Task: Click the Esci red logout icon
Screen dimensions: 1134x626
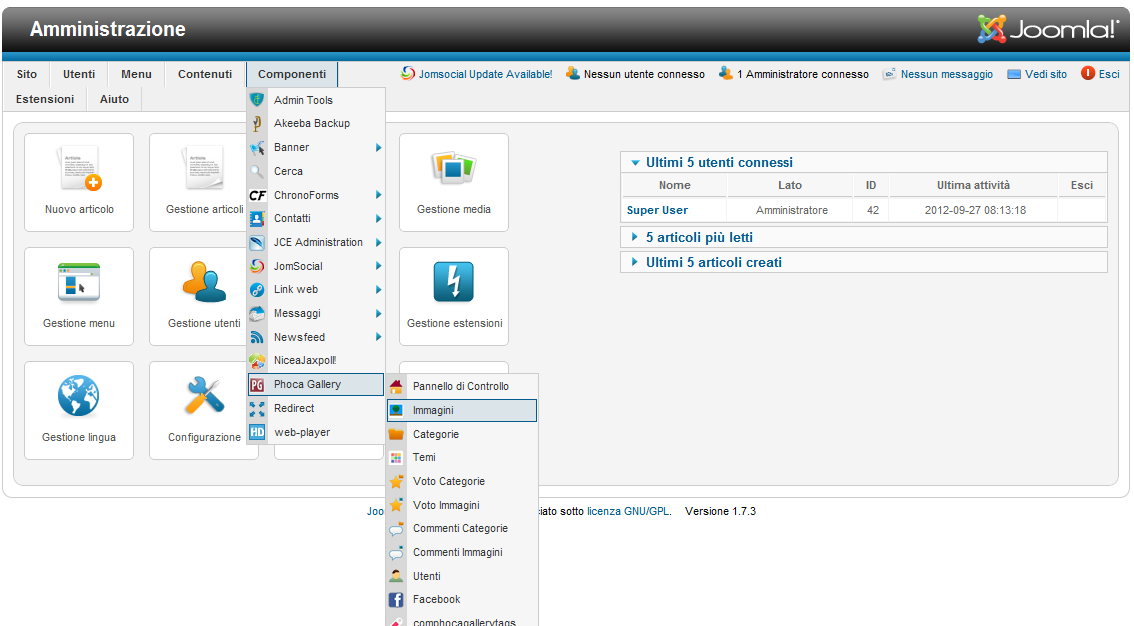Action: (x=1088, y=73)
